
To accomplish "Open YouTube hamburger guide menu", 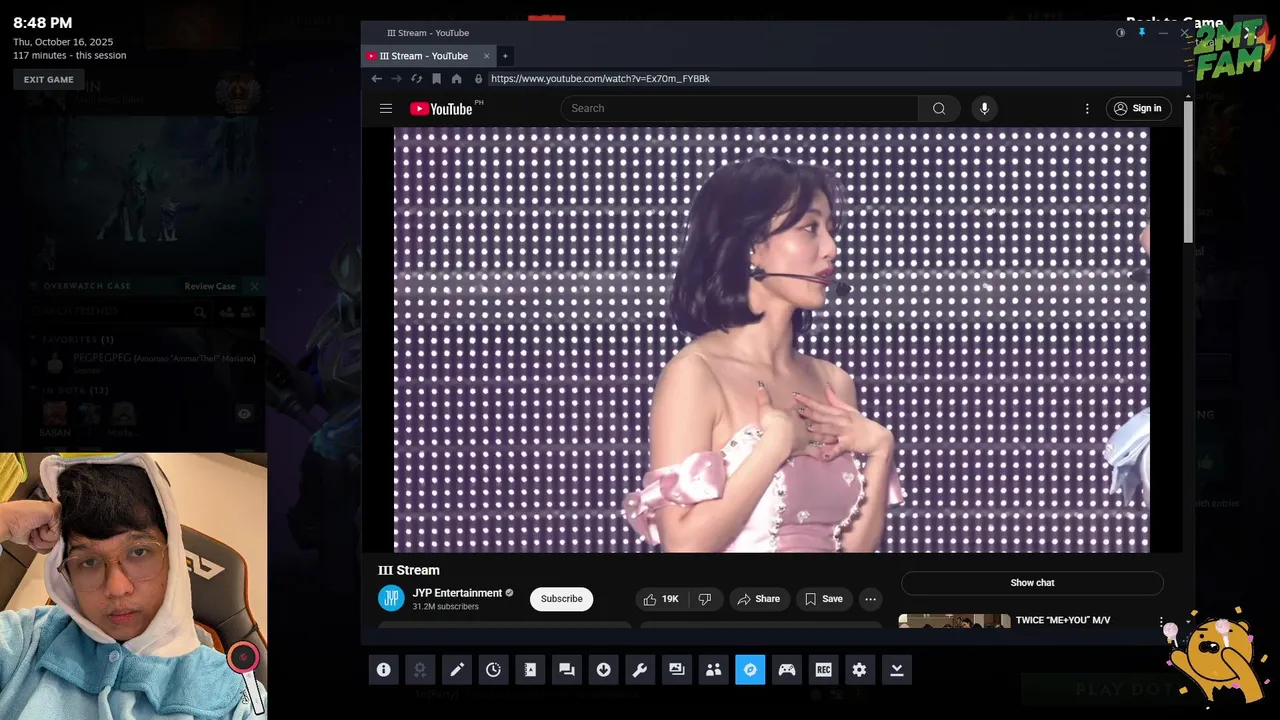I will coord(386,108).
